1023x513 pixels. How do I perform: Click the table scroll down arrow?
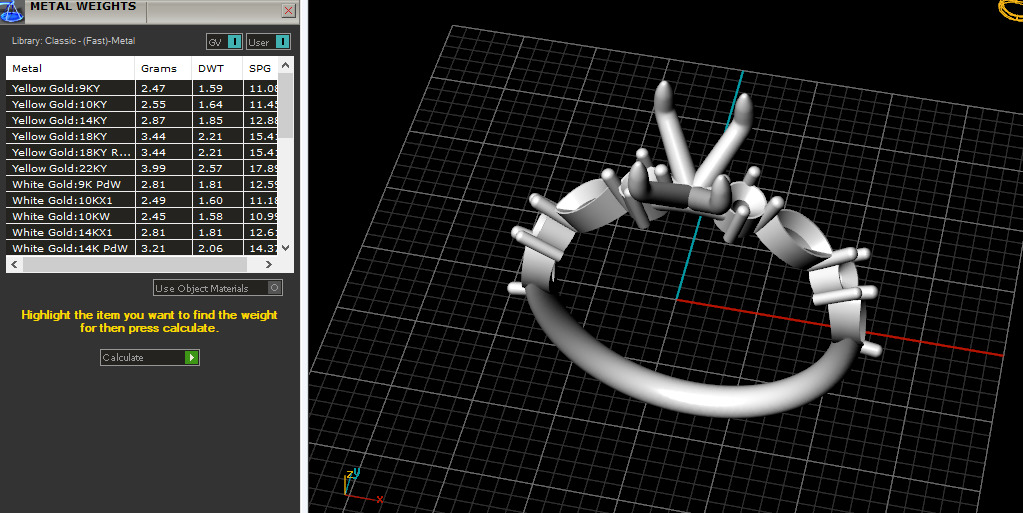(x=285, y=248)
